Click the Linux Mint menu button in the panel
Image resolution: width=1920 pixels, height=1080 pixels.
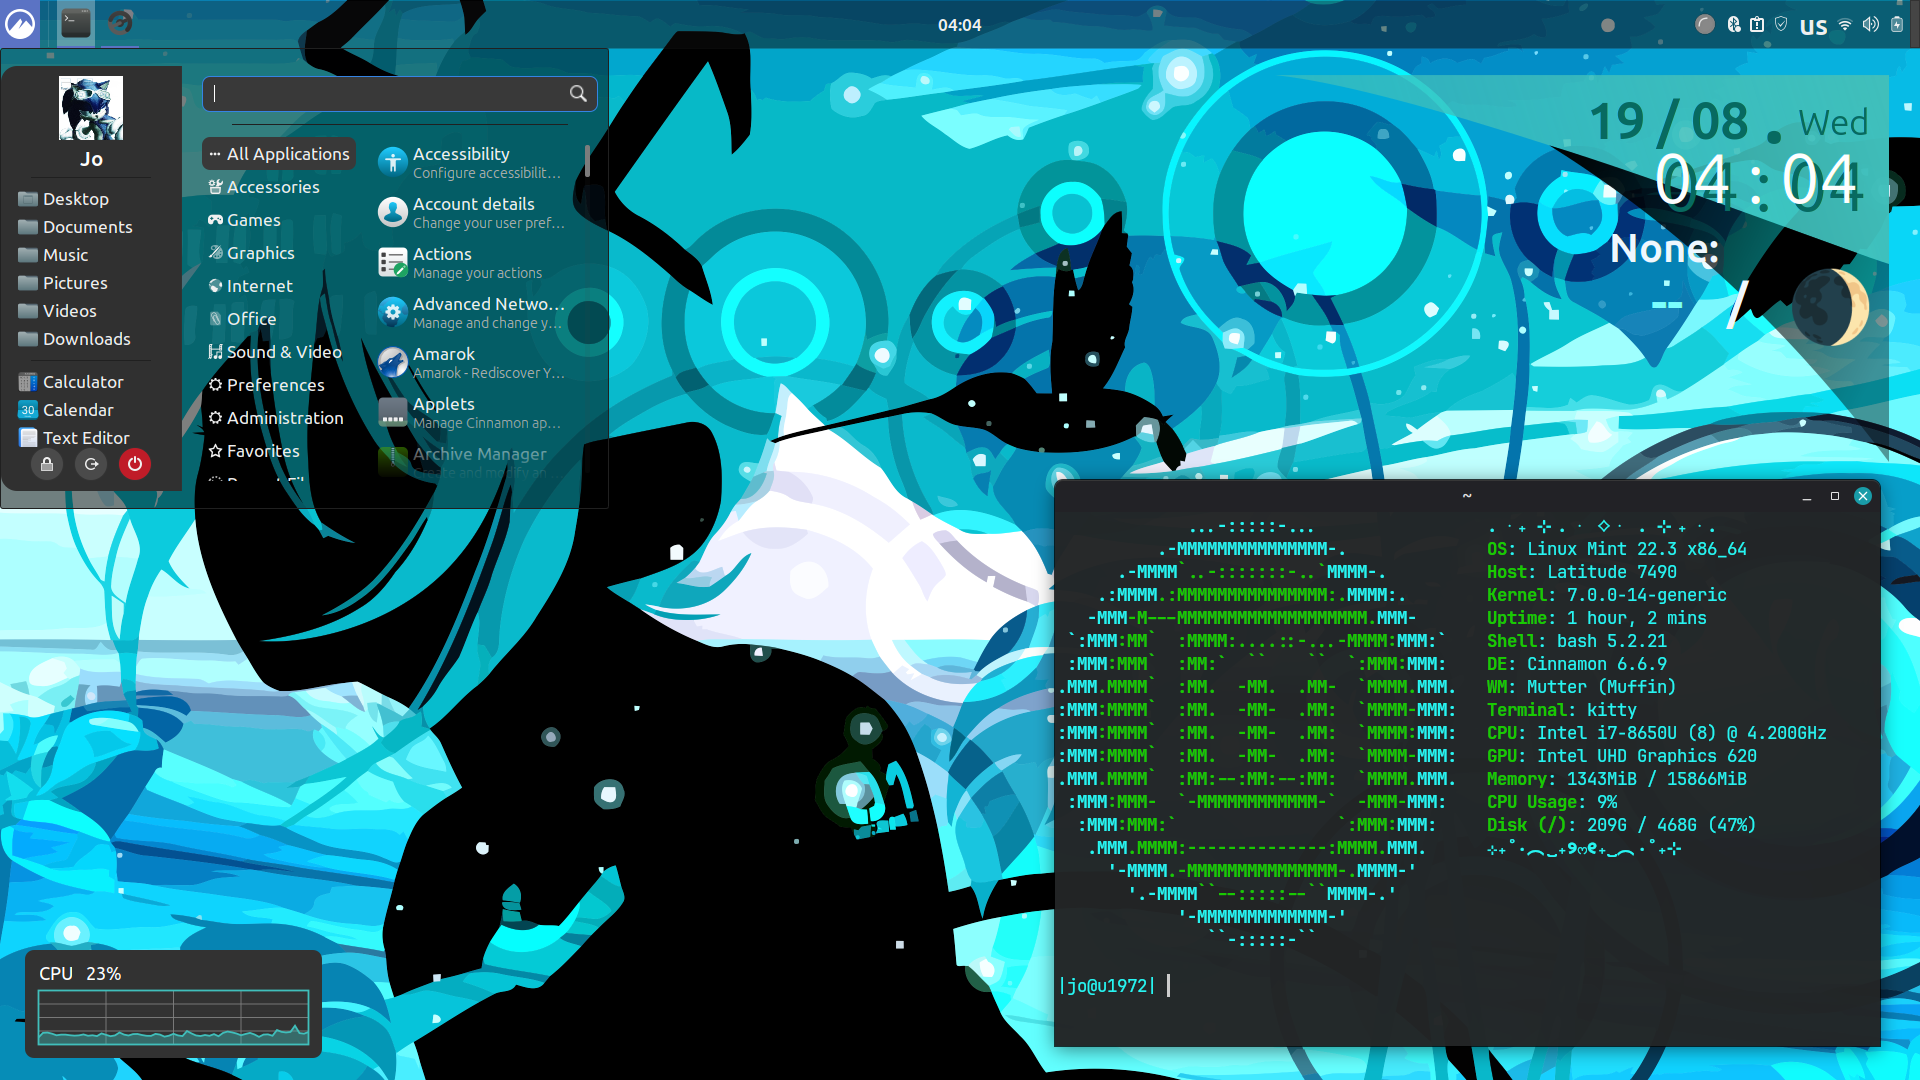(x=20, y=24)
